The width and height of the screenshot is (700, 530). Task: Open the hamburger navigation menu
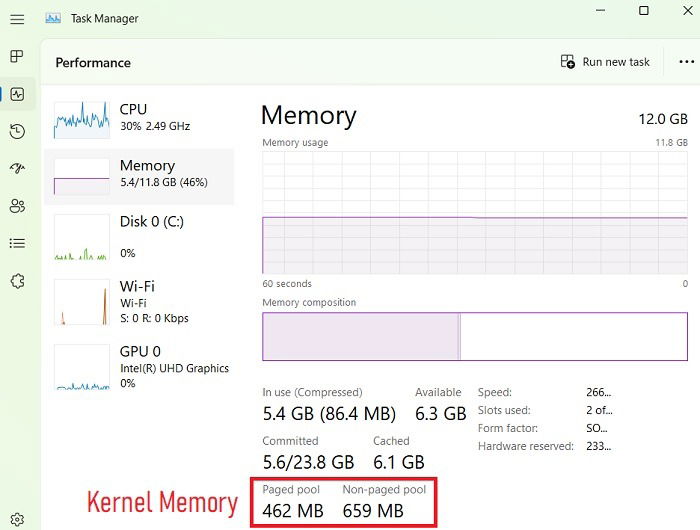tap(17, 19)
